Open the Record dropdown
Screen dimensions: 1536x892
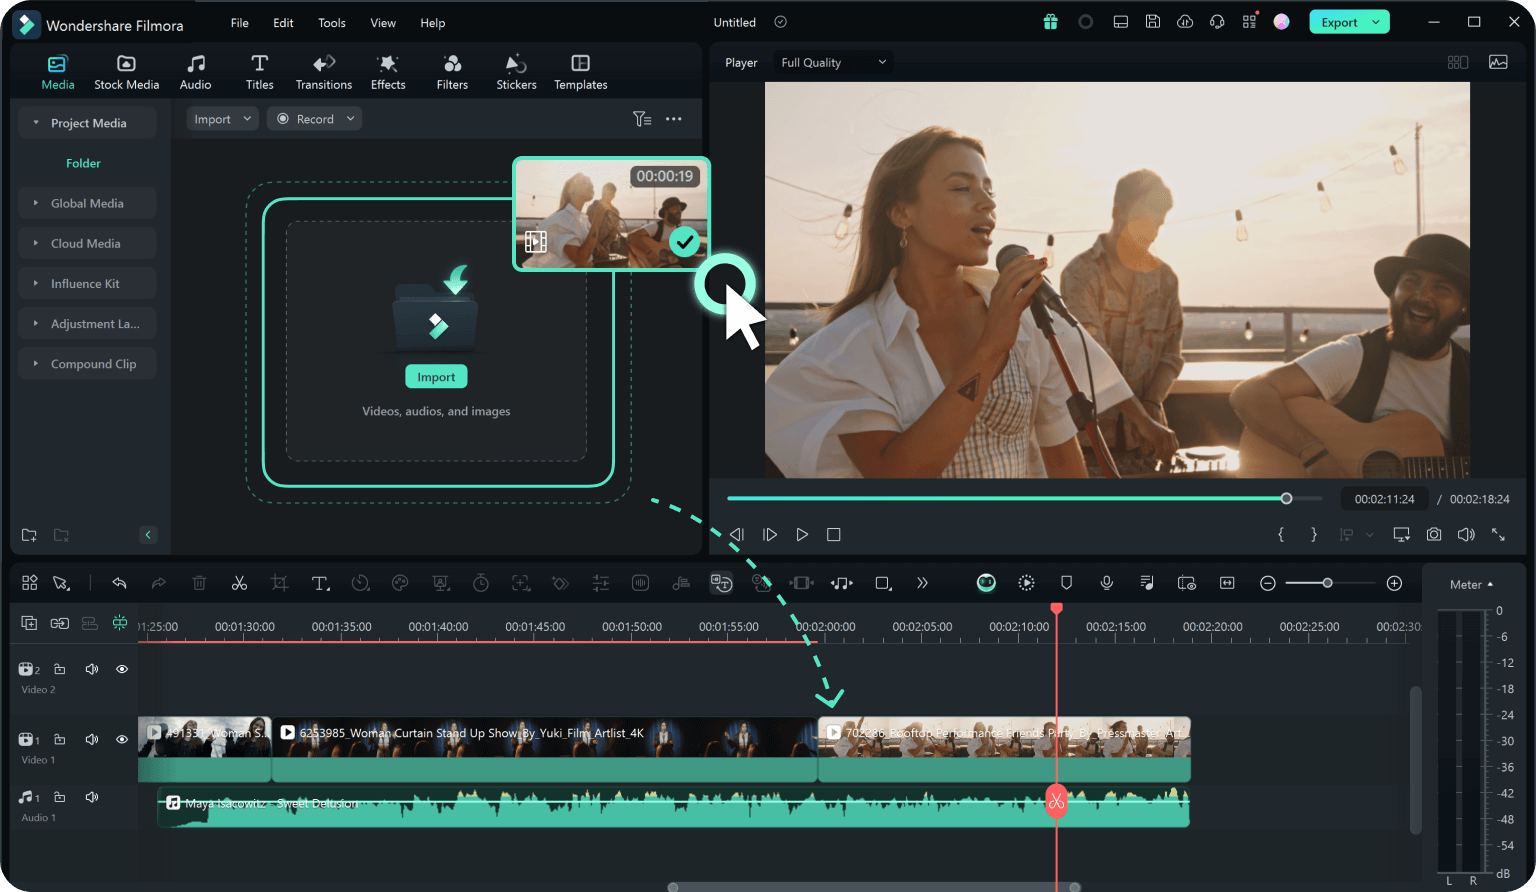click(x=315, y=119)
